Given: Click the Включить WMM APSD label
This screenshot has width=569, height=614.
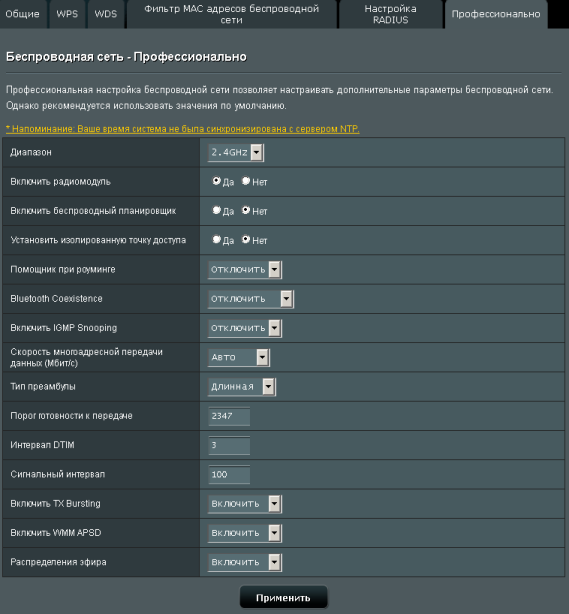Looking at the screenshot, I should coord(56,533).
